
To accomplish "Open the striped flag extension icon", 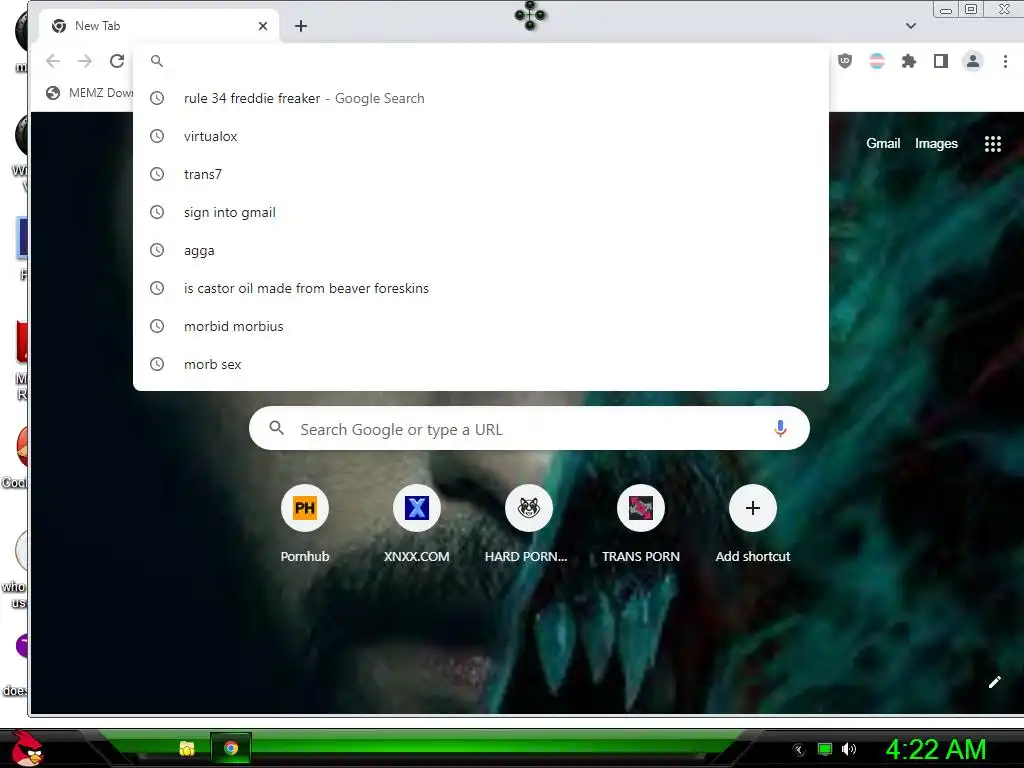I will (x=877, y=61).
